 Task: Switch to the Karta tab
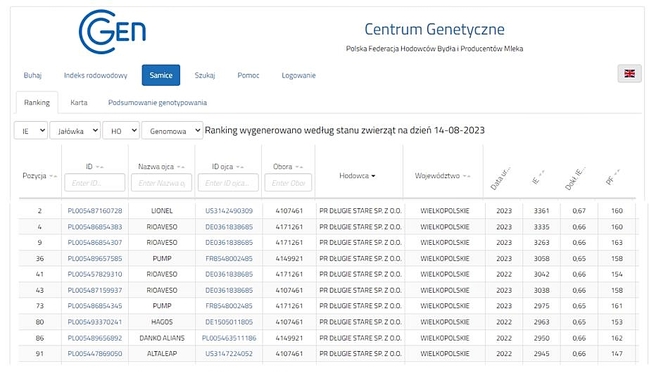point(79,102)
